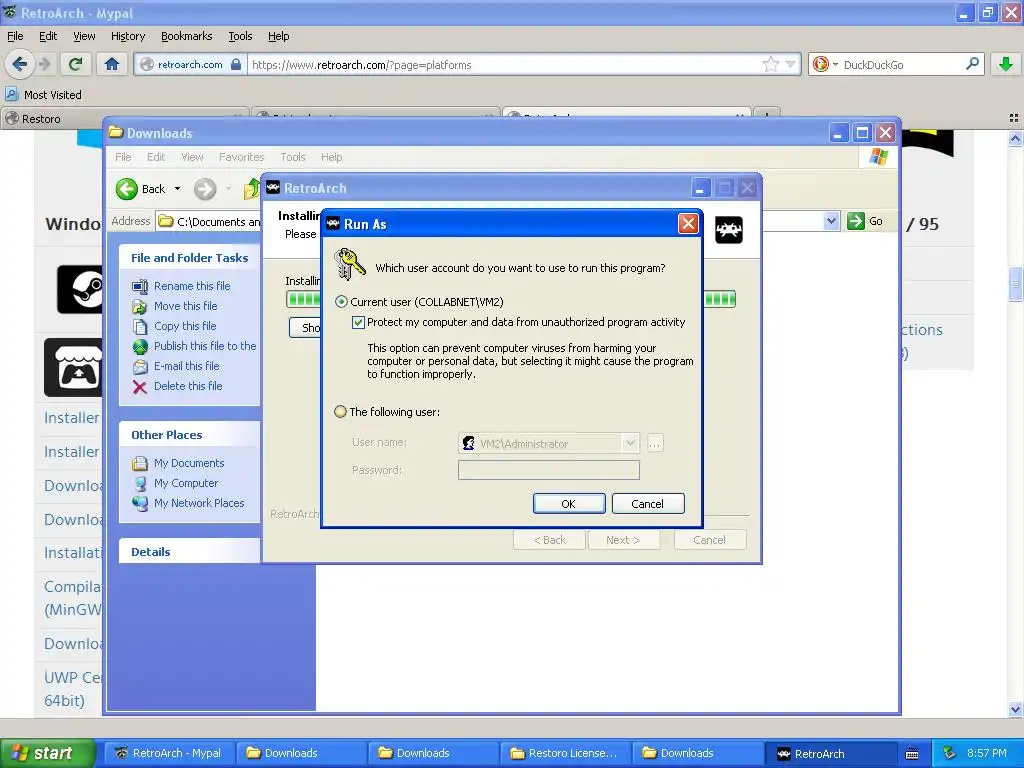
Task: Click the RetroArch logo in installer header
Action: tap(729, 230)
